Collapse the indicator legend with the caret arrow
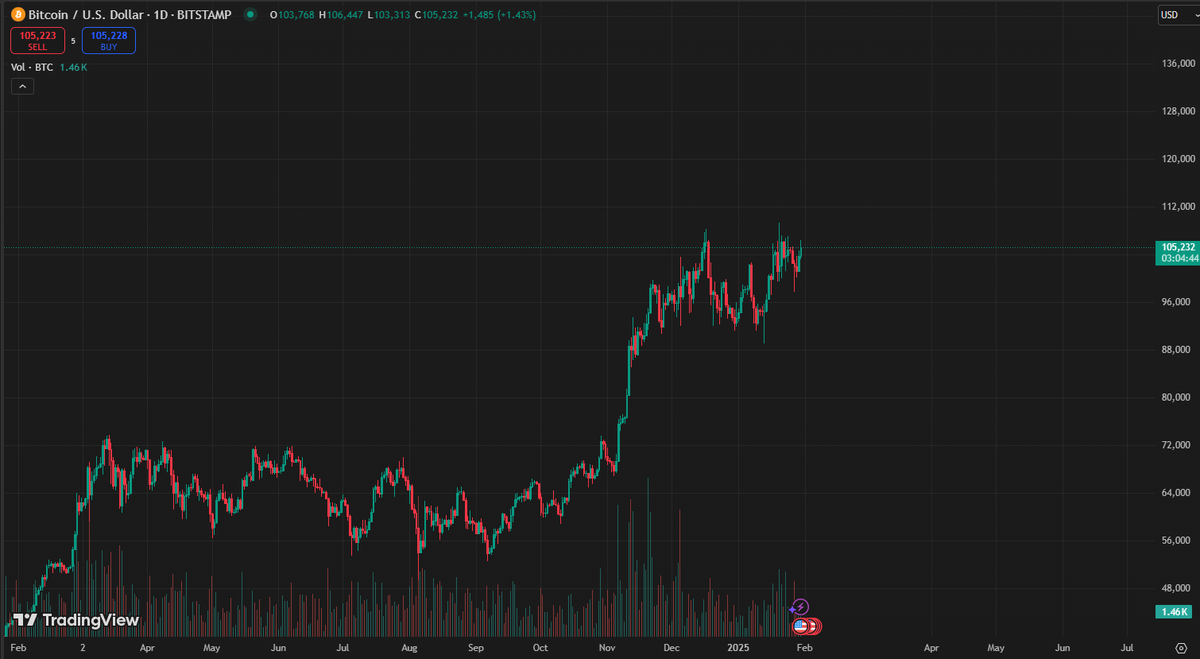The width and height of the screenshot is (1200, 659). (x=22, y=87)
